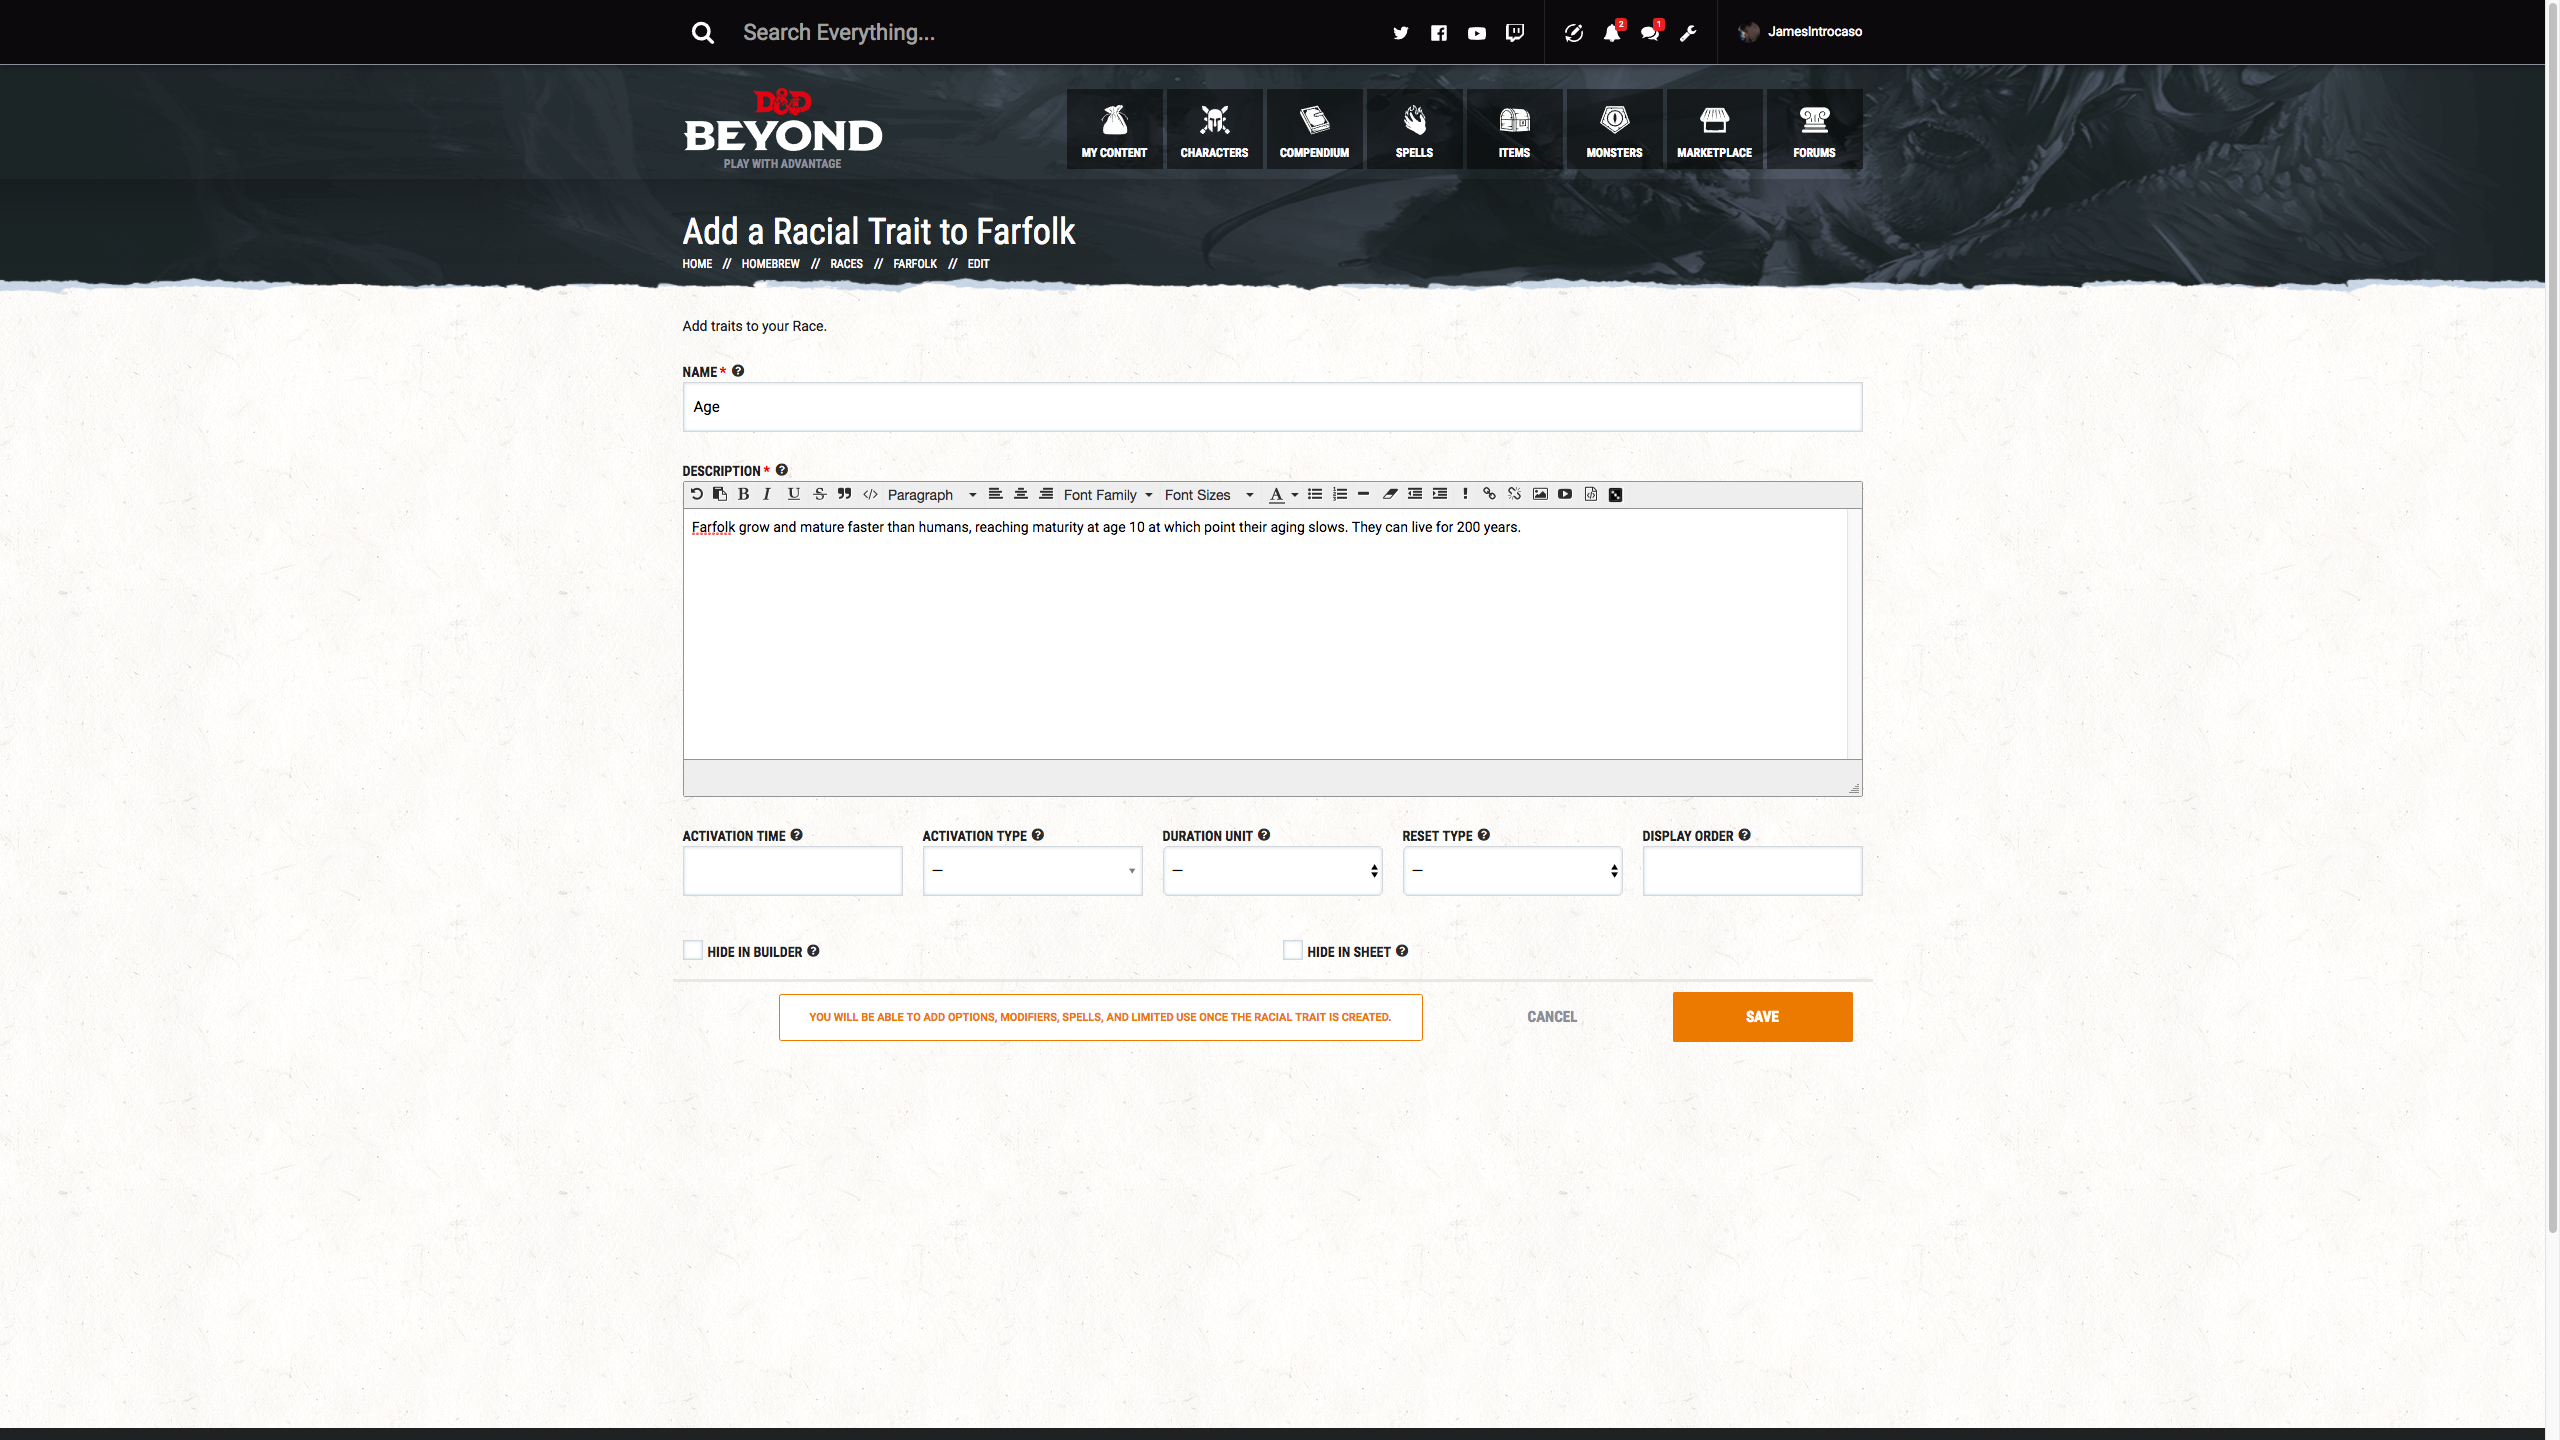Open the Font Sizes dropdown
The height and width of the screenshot is (1440, 2560).
click(1208, 494)
